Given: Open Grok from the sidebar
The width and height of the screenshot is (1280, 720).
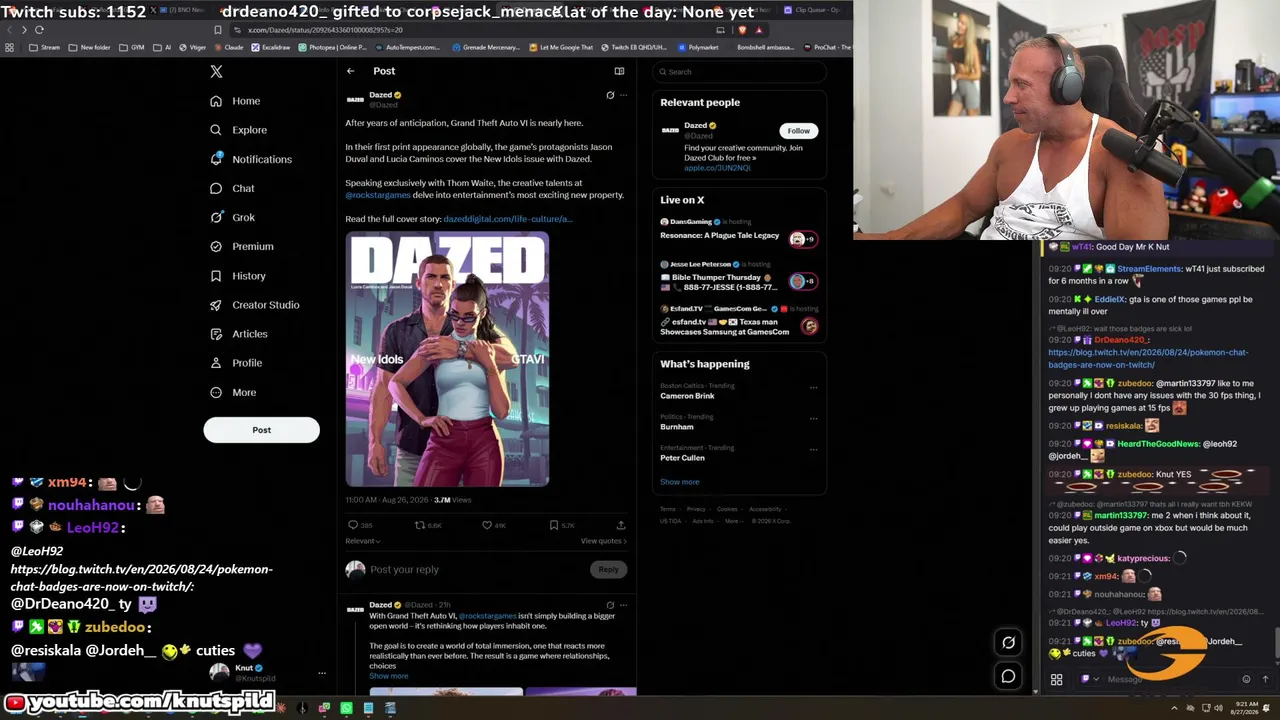Looking at the screenshot, I should (232, 217).
